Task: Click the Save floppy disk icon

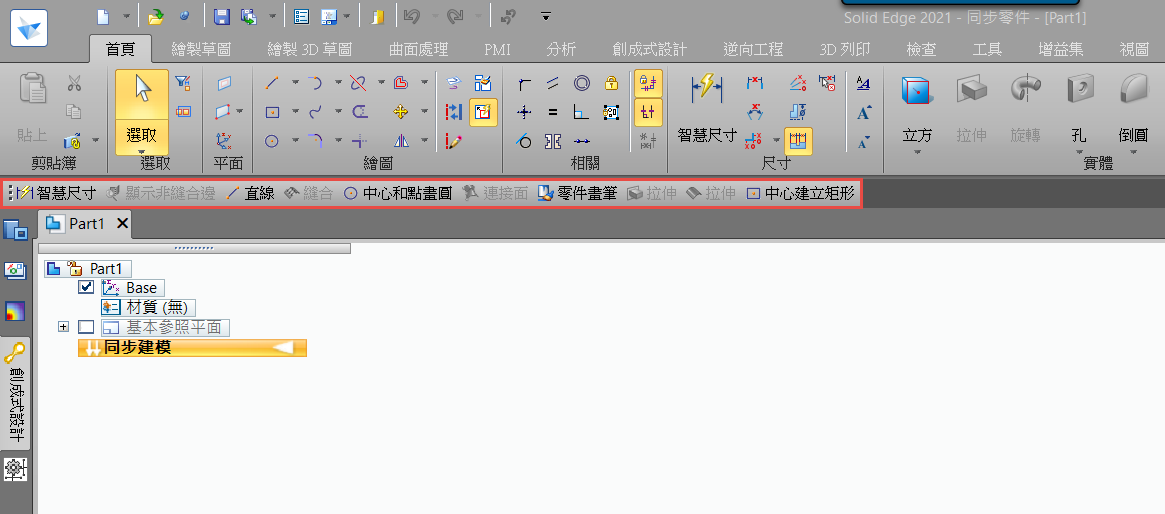Action: 221,15
